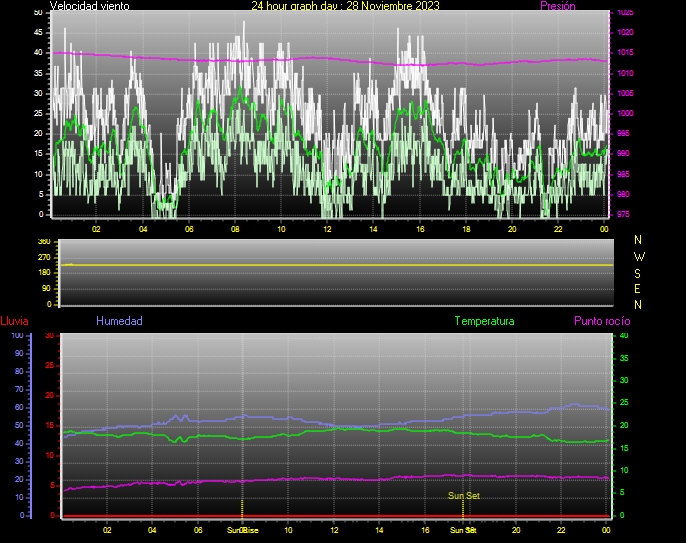
Task: Click the magenta 'Punto rocío' legend label
Action: (x=602, y=321)
